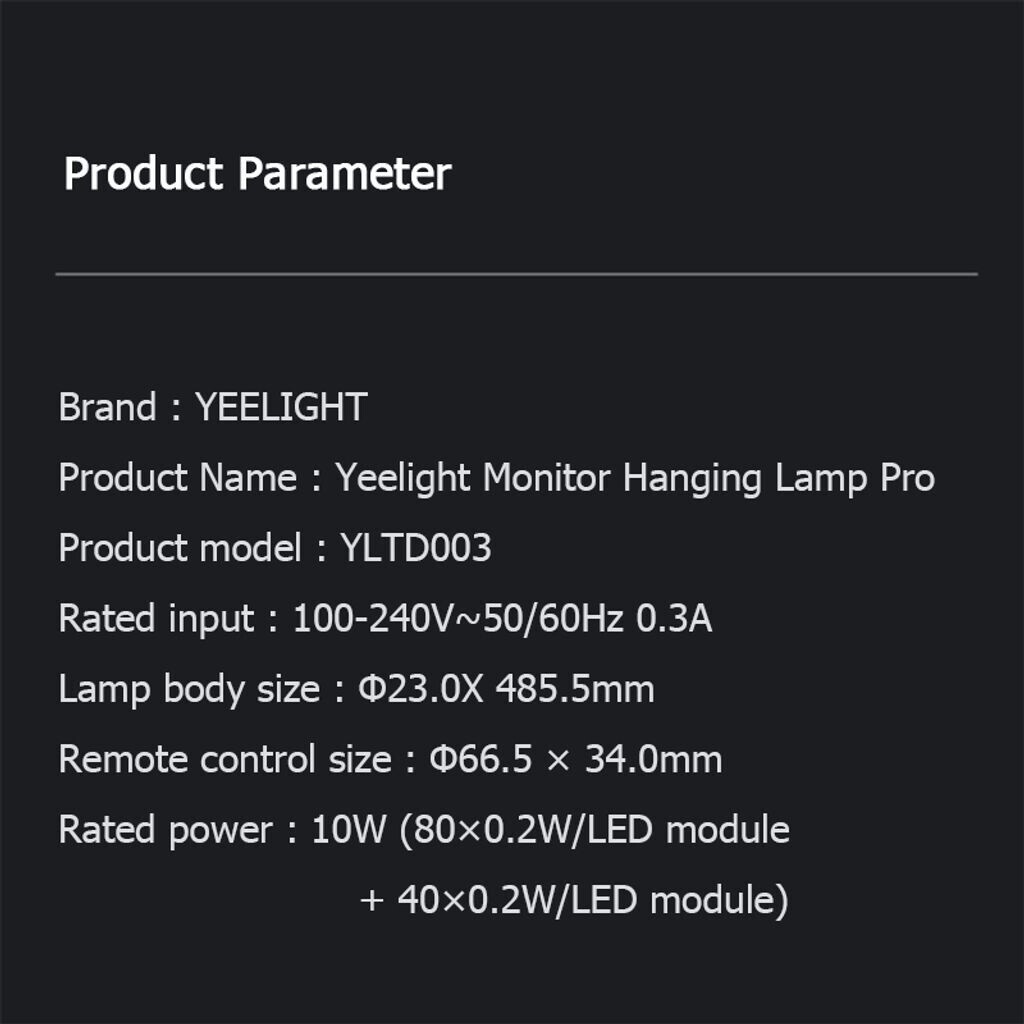The width and height of the screenshot is (1024, 1024).
Task: Click the "+ 40×0.2W/LED module)" line
Action: click(x=574, y=900)
